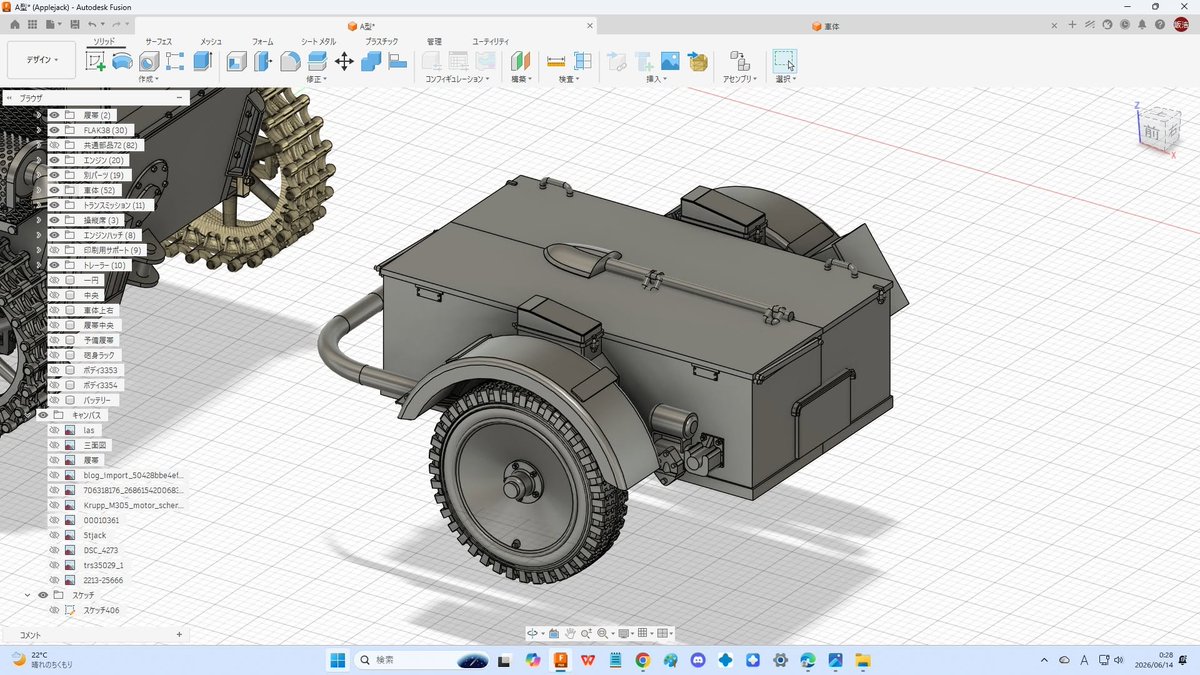This screenshot has width=1200, height=675.
Task: Expand the トランスミッション (11) folder arrow
Action: click(x=39, y=205)
